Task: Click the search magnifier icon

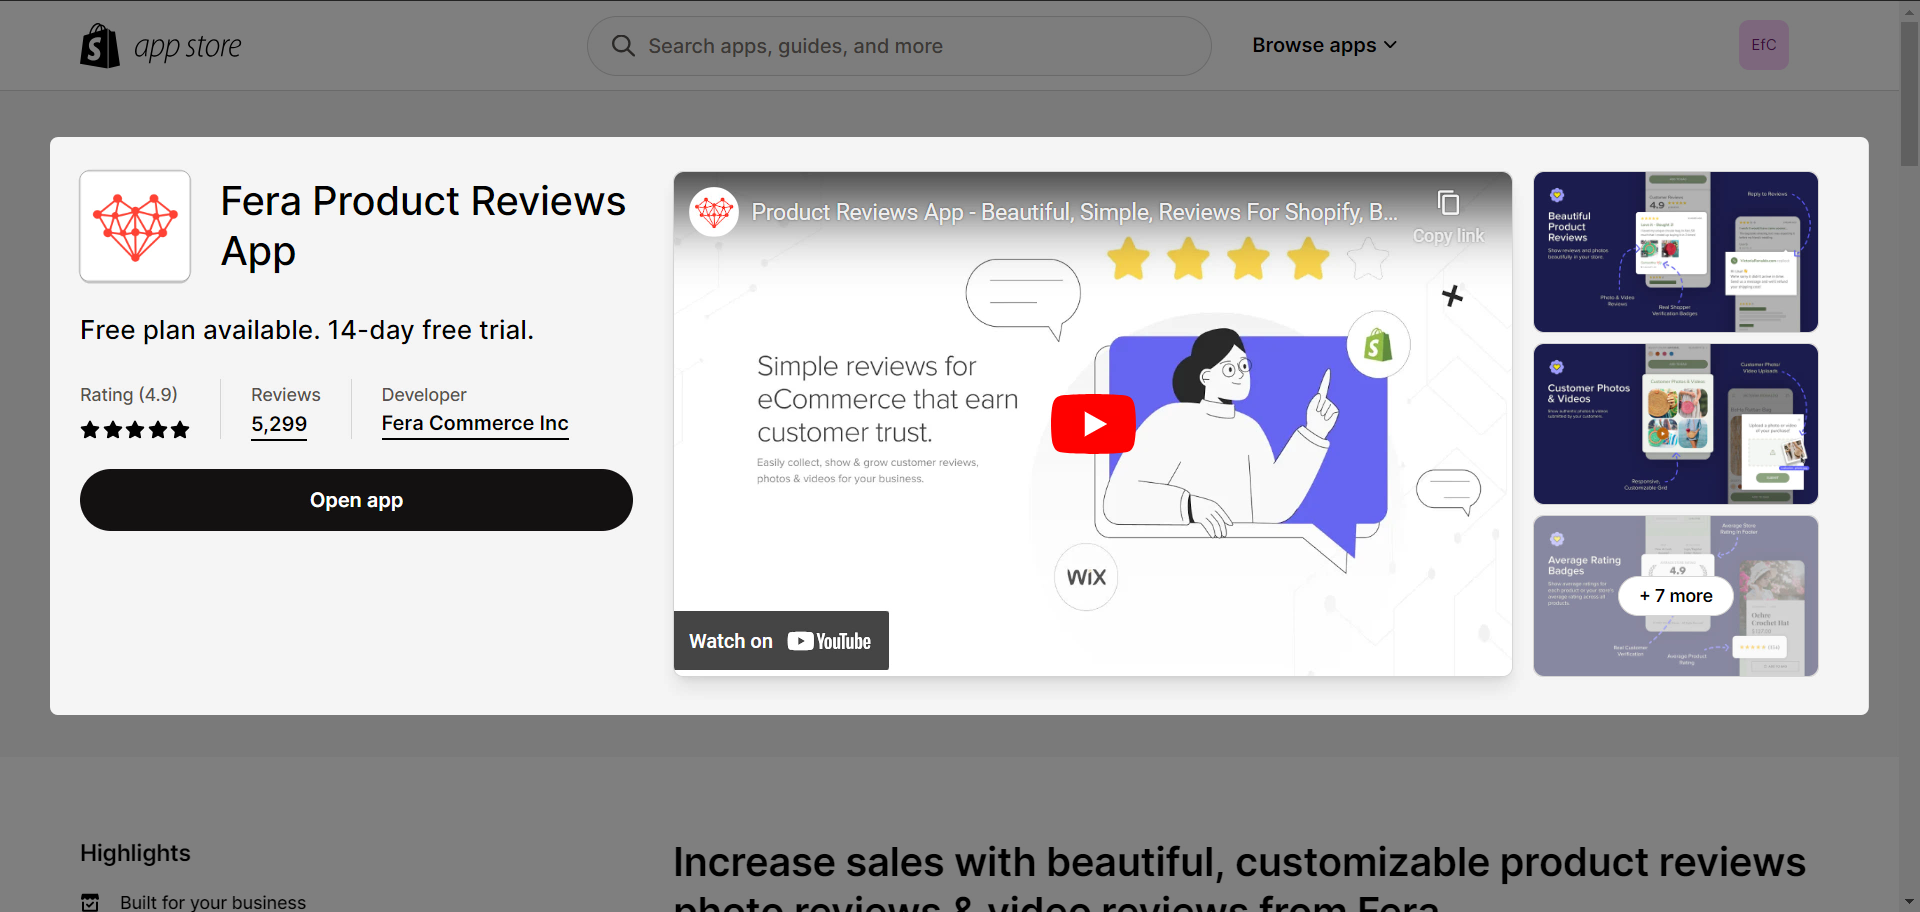Action: point(623,46)
